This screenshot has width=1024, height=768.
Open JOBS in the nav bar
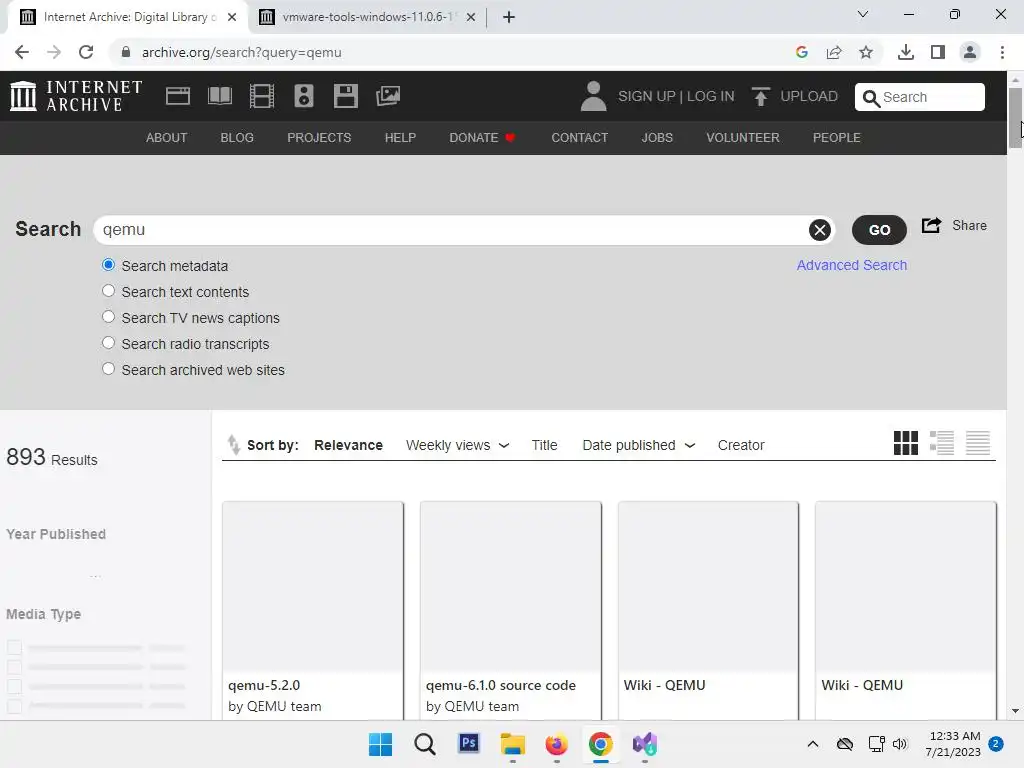657,138
